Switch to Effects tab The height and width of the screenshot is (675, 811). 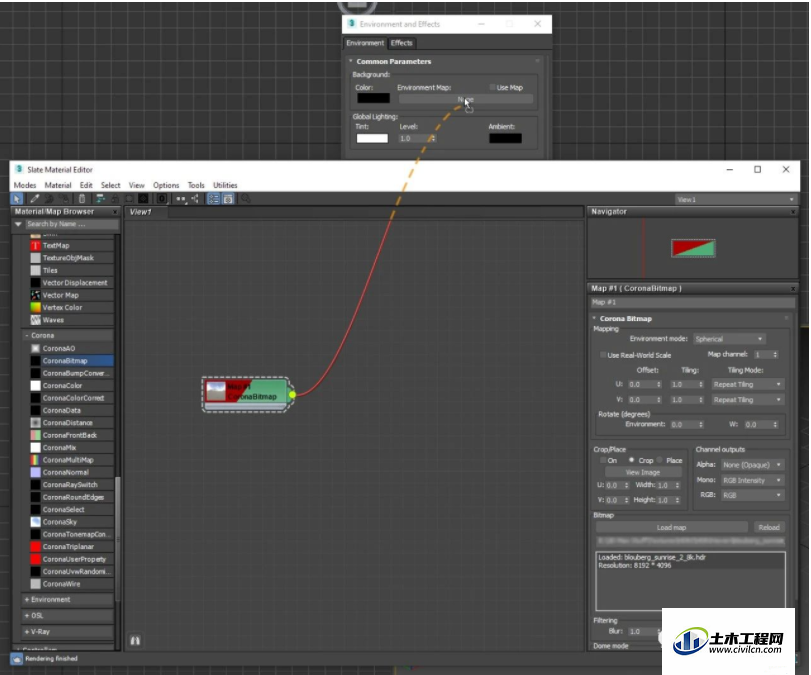click(x=402, y=43)
